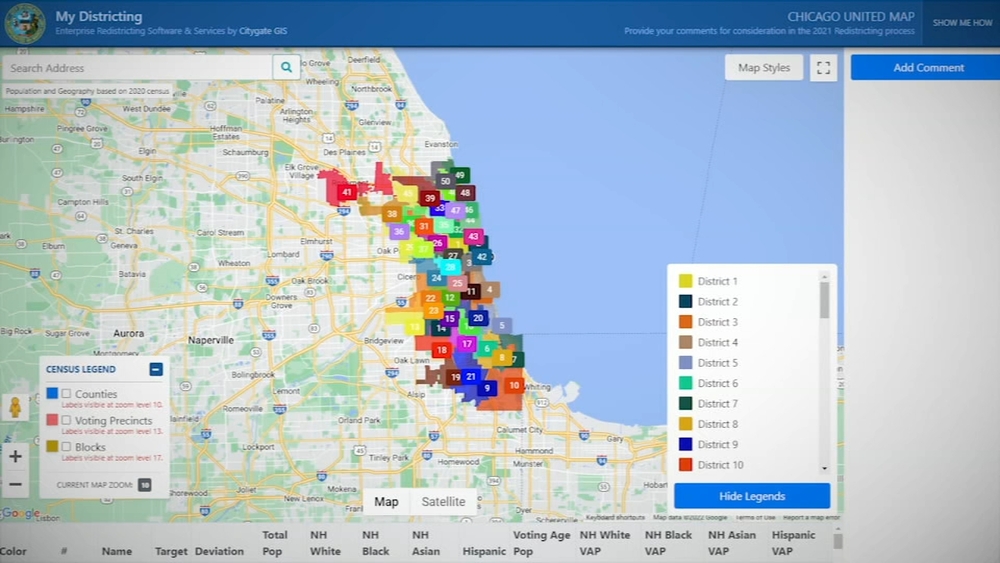Select District 7 legend entry
This screenshot has width=1000, height=563.
[708, 404]
